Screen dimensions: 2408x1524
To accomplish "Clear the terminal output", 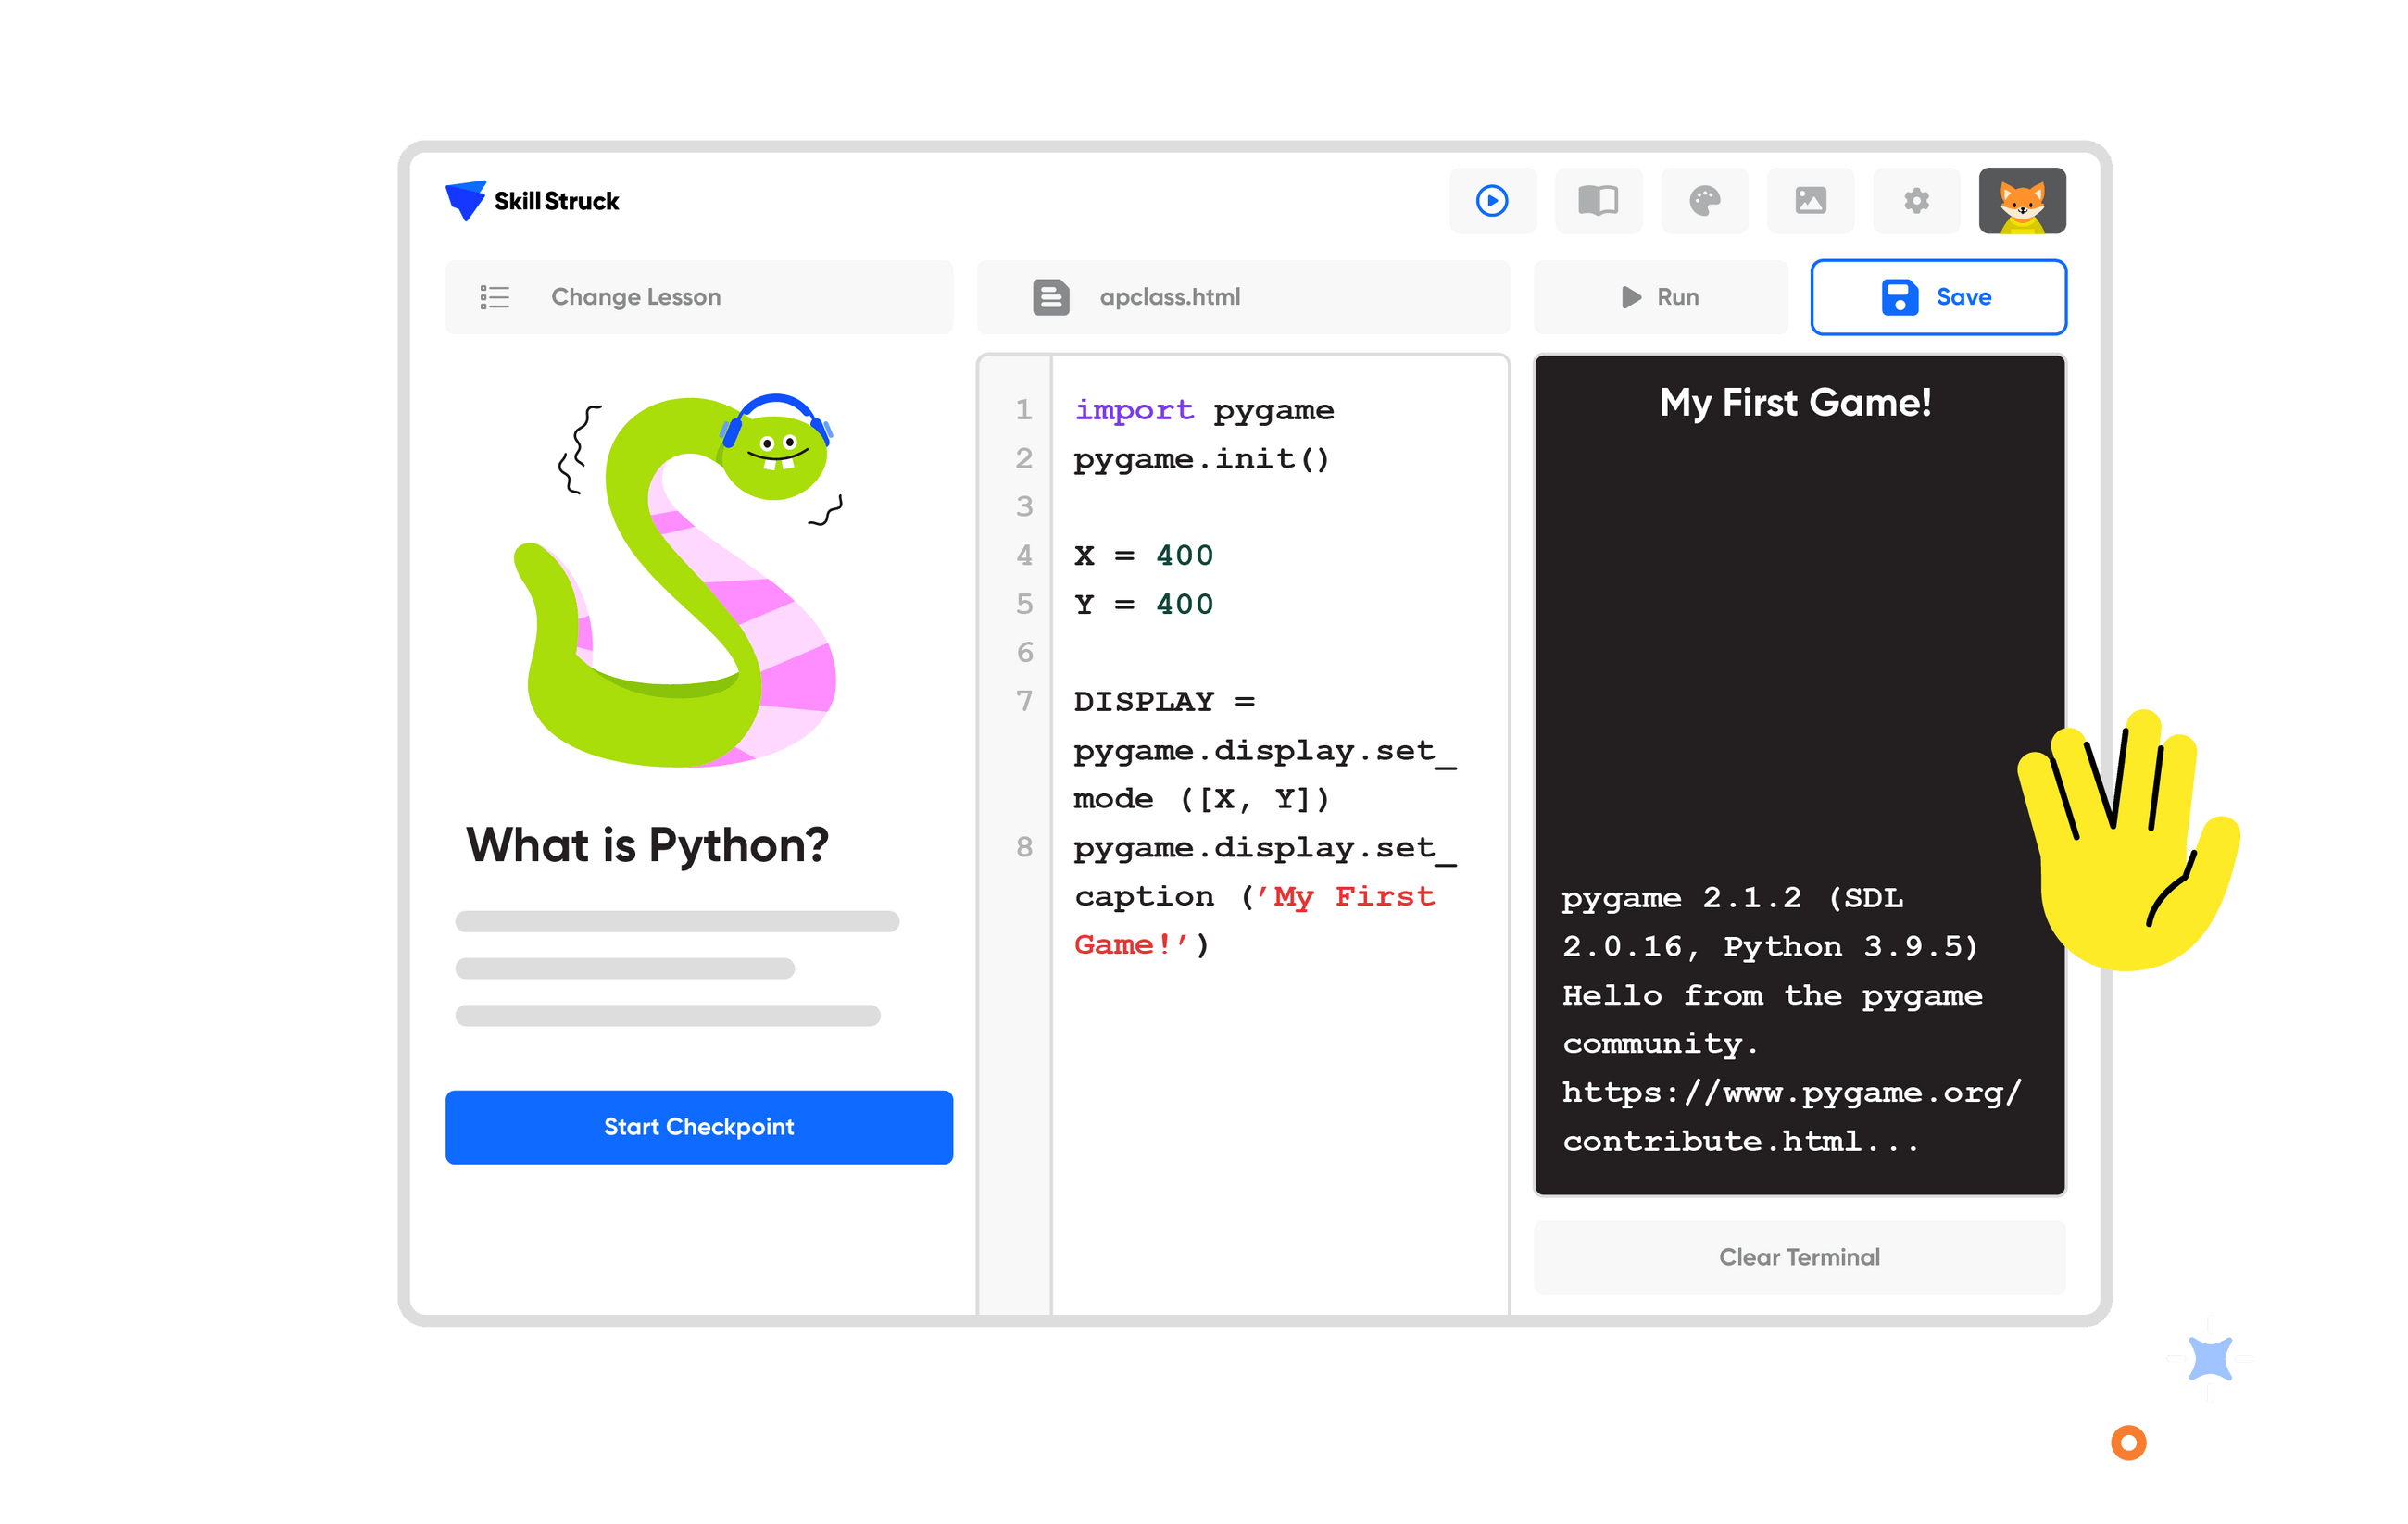I will (x=1798, y=1257).
